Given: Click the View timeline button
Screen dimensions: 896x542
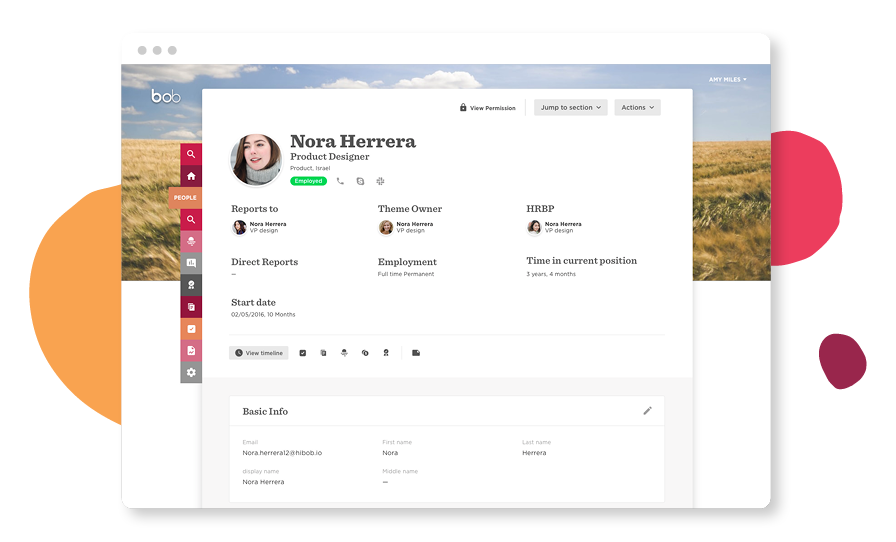Looking at the screenshot, I should tap(259, 353).
